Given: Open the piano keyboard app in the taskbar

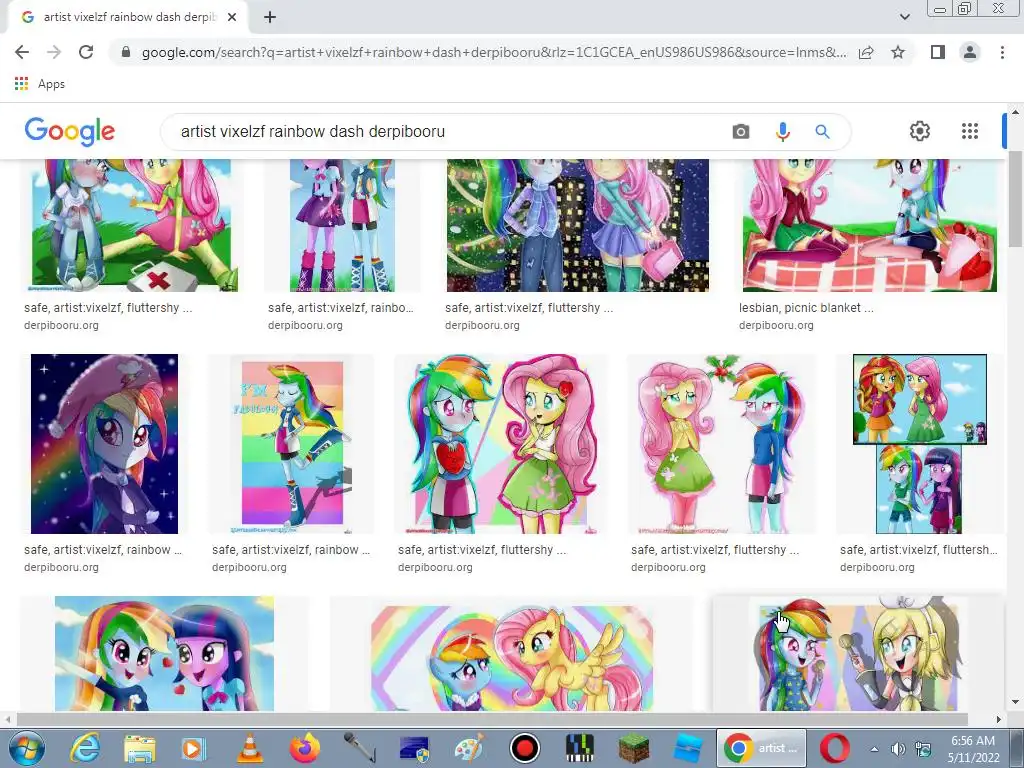Looking at the screenshot, I should click(x=579, y=748).
